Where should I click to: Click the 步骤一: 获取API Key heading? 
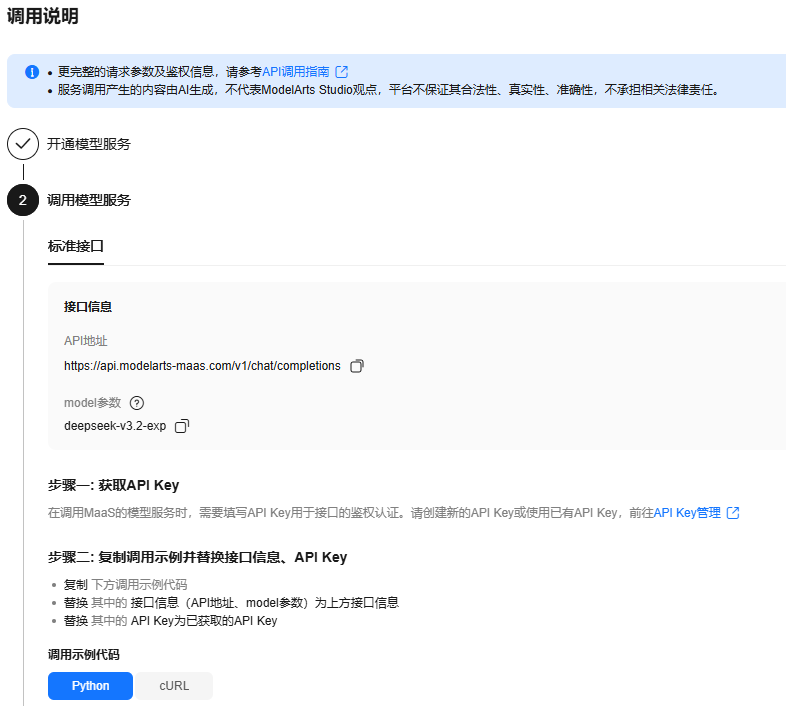pyautogui.click(x=113, y=485)
